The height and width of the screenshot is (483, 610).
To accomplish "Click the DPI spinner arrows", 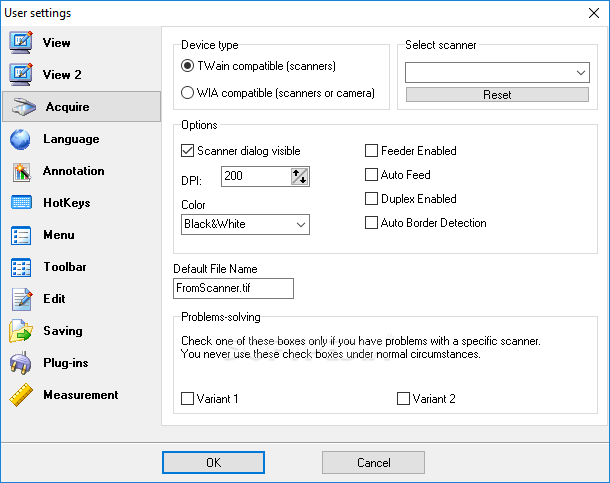I will click(300, 177).
